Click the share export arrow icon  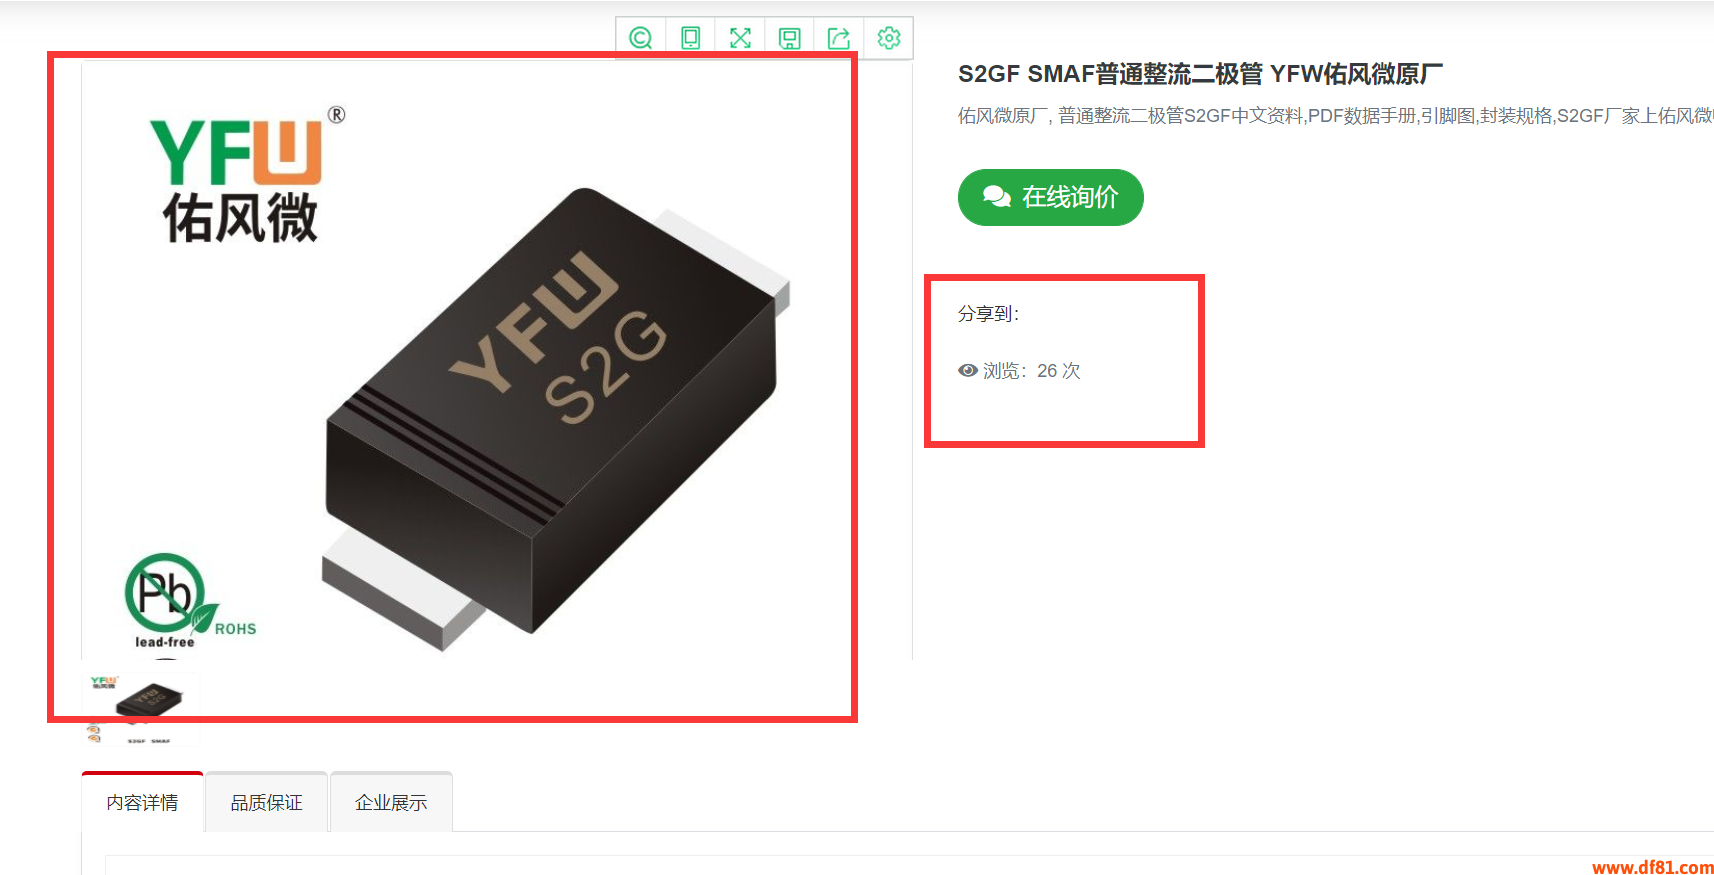(x=839, y=38)
